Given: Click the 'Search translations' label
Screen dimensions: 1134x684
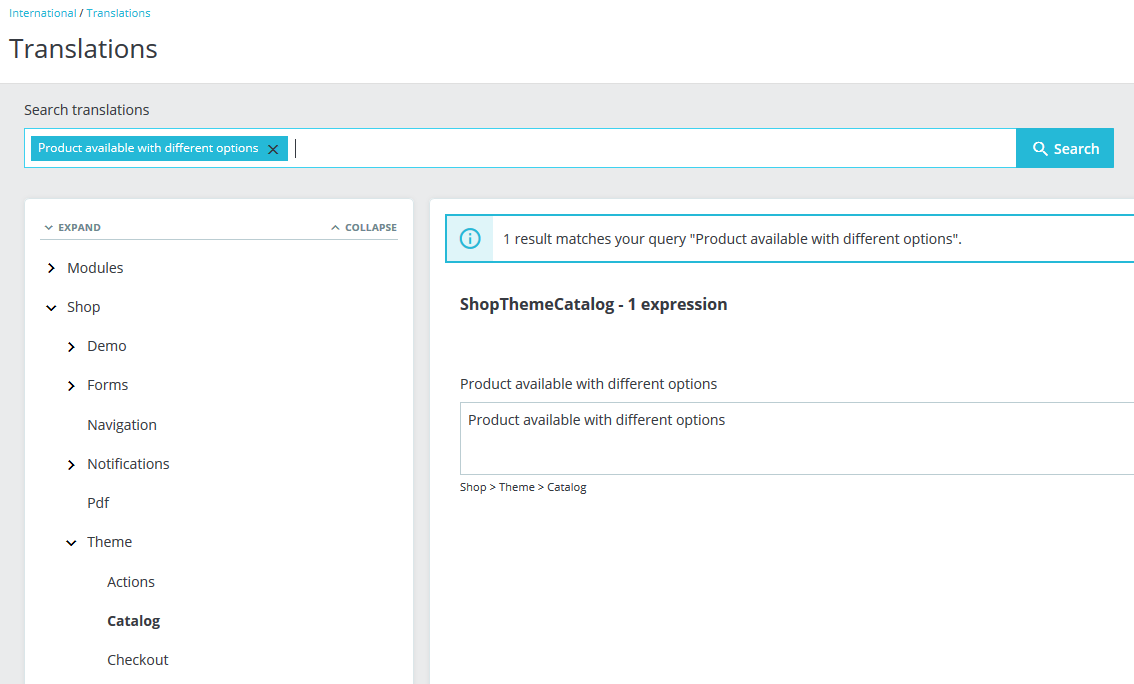Looking at the screenshot, I should 87,110.
